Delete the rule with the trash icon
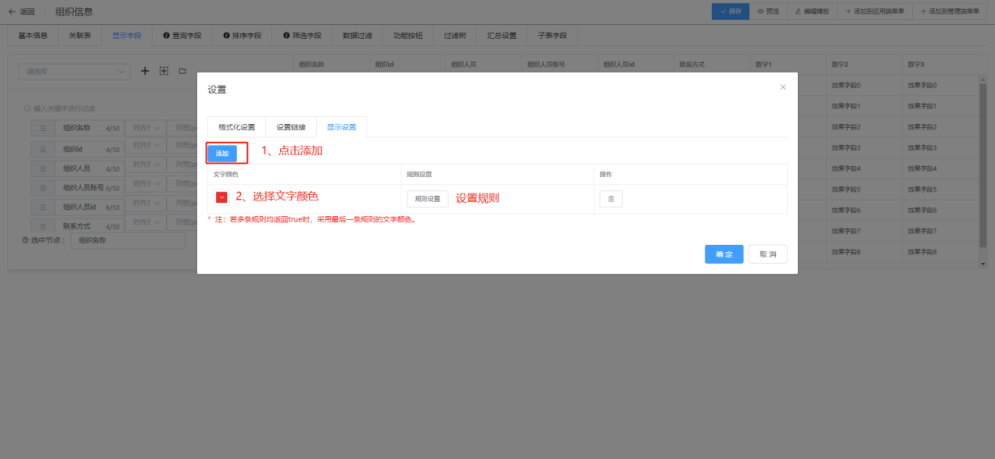 pyautogui.click(x=611, y=199)
